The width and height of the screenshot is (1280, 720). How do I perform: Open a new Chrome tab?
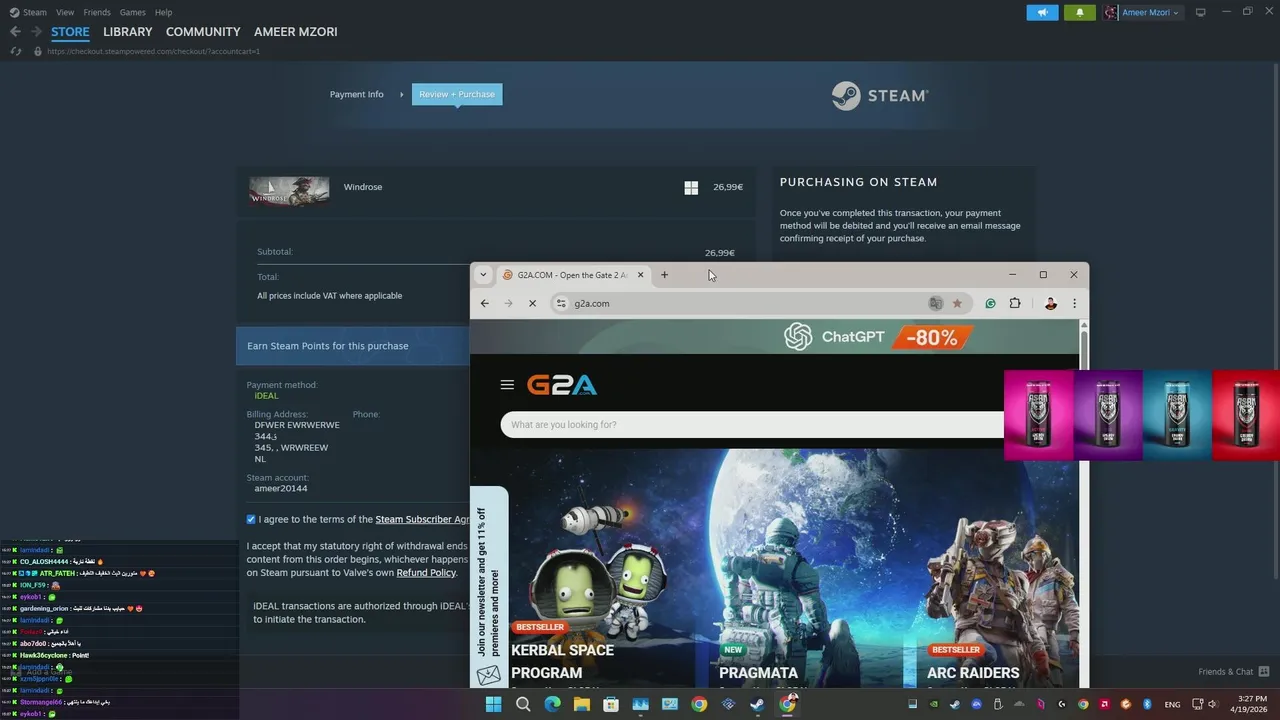664,275
